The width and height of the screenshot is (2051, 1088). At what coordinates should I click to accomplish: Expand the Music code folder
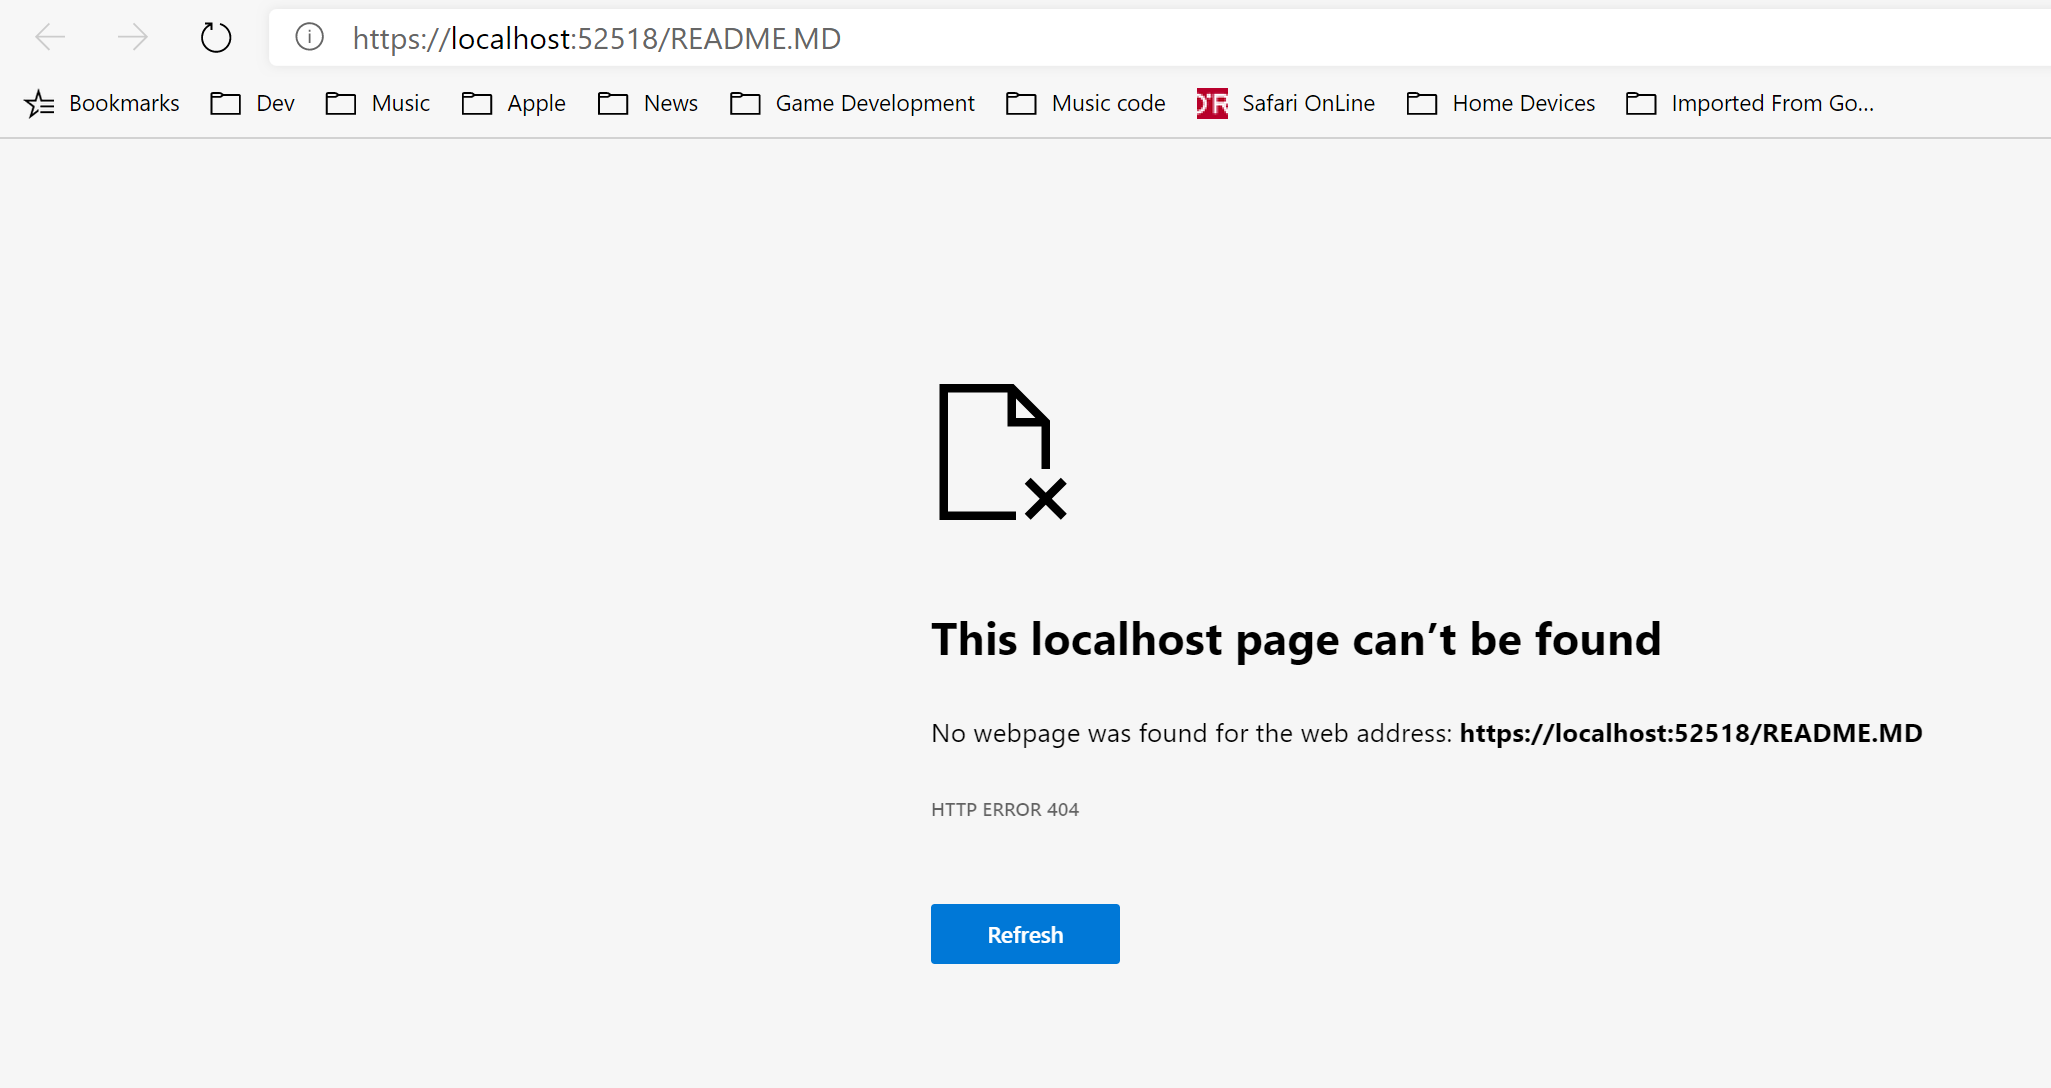tap(1086, 103)
